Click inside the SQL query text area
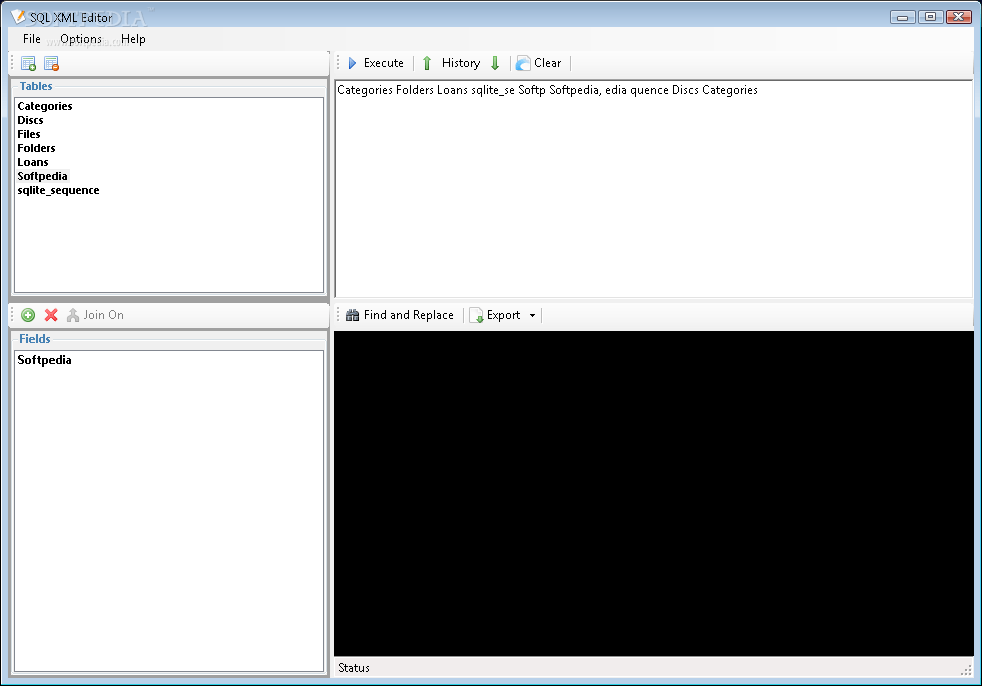 [x=654, y=189]
